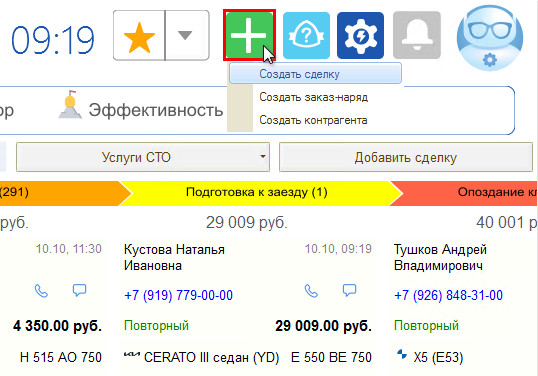Open phone link +7 (926) 848-31-00
The height and width of the screenshot is (376, 538).
[448, 295]
